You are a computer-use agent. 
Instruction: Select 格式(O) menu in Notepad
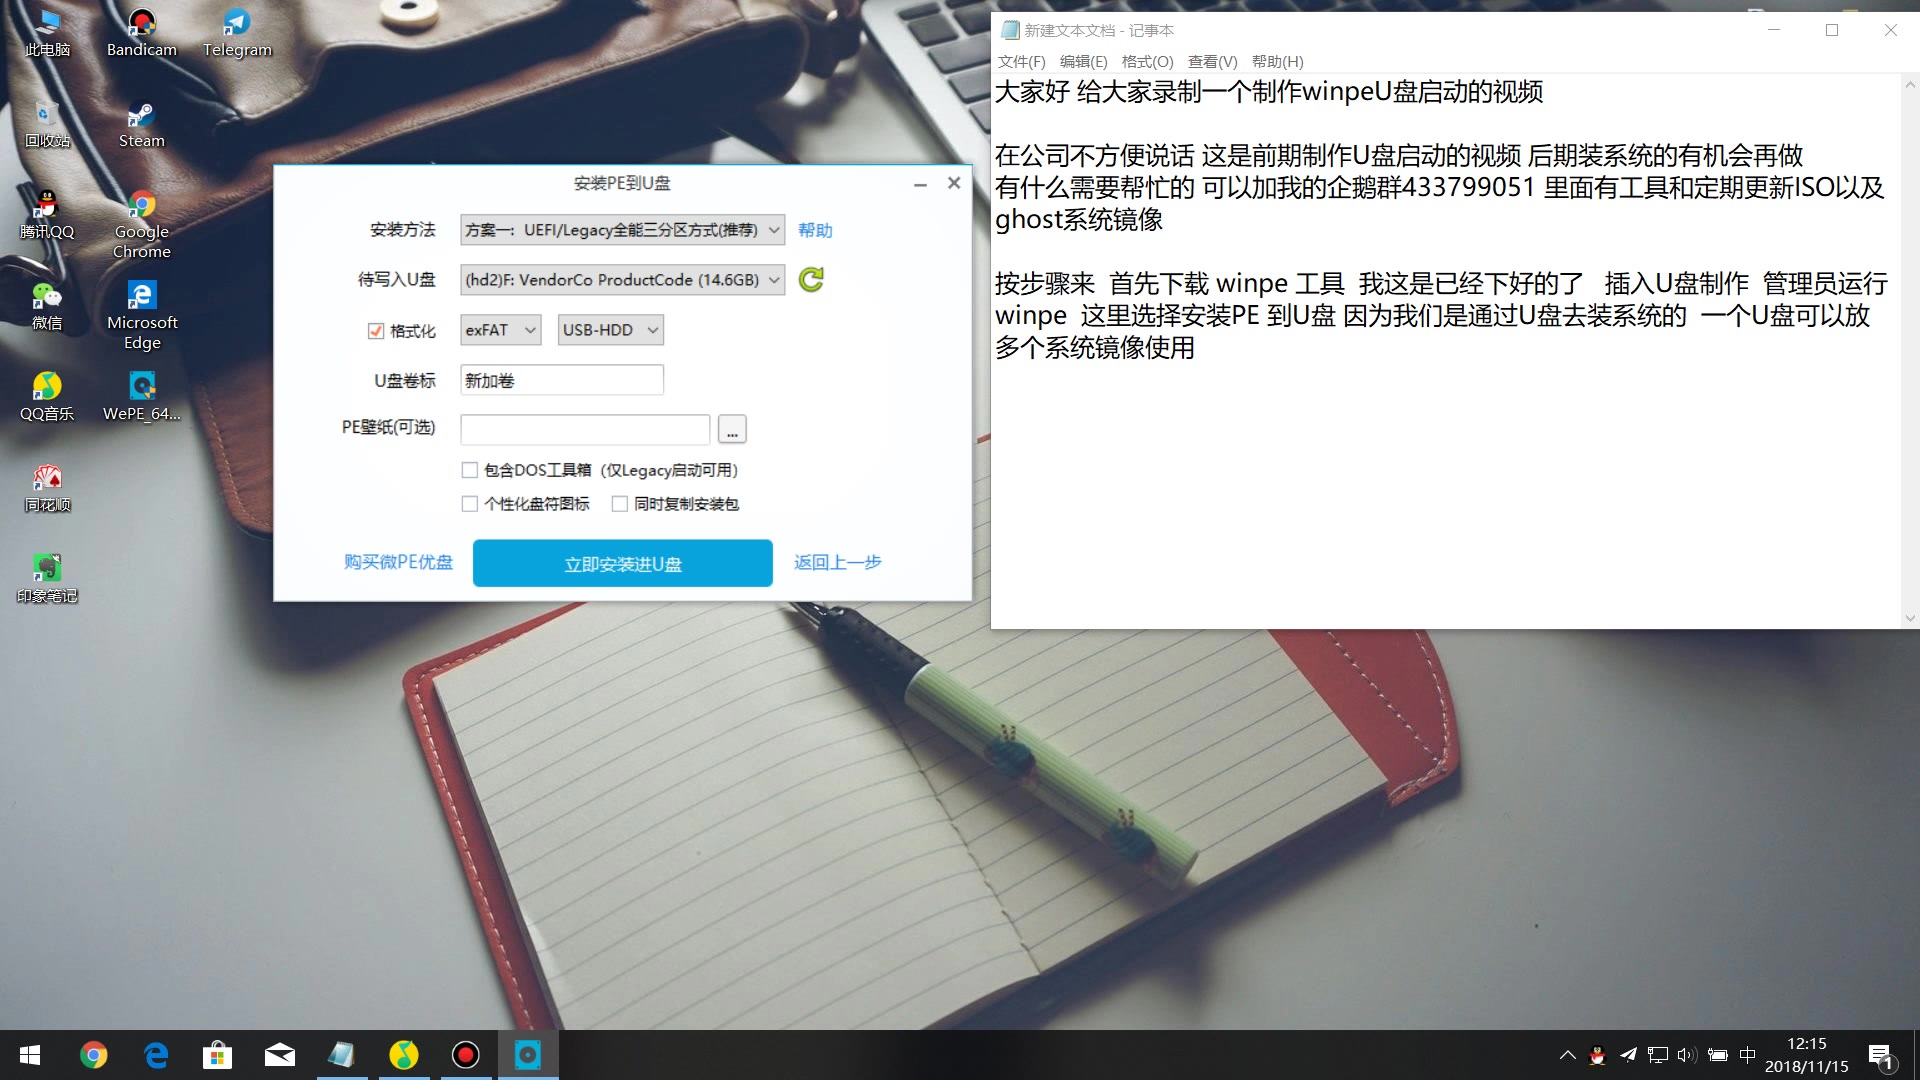(1146, 61)
